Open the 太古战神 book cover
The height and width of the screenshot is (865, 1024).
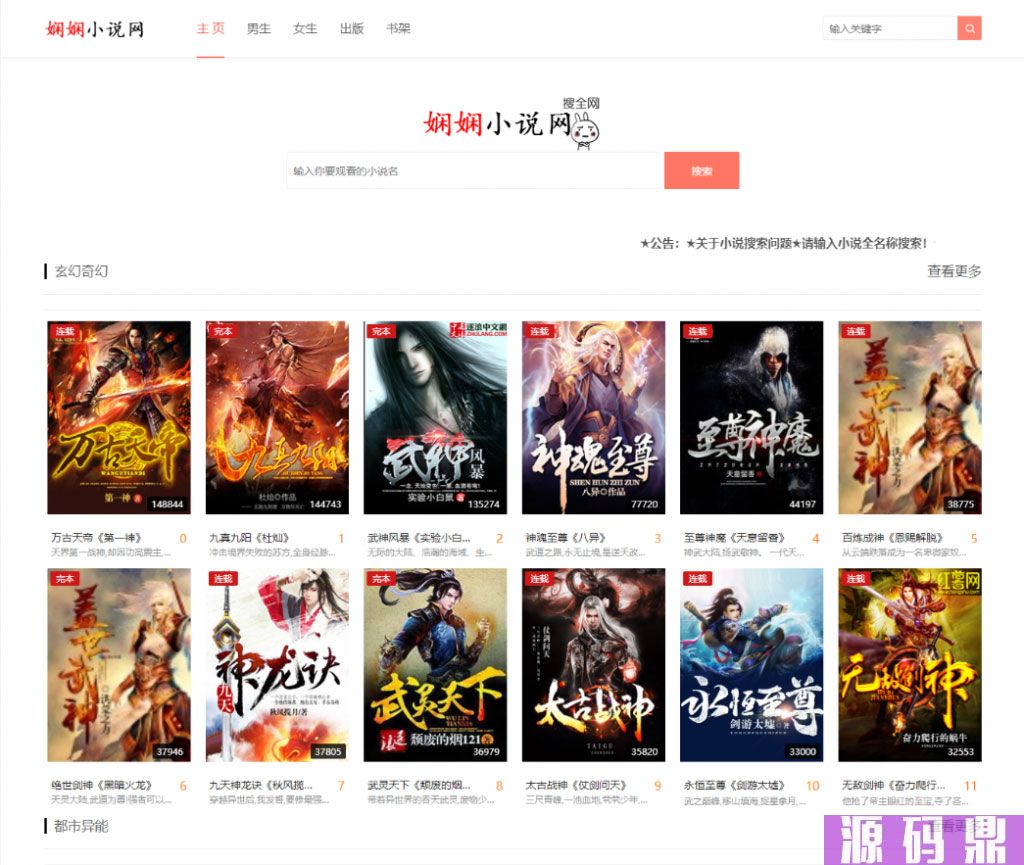click(x=594, y=665)
